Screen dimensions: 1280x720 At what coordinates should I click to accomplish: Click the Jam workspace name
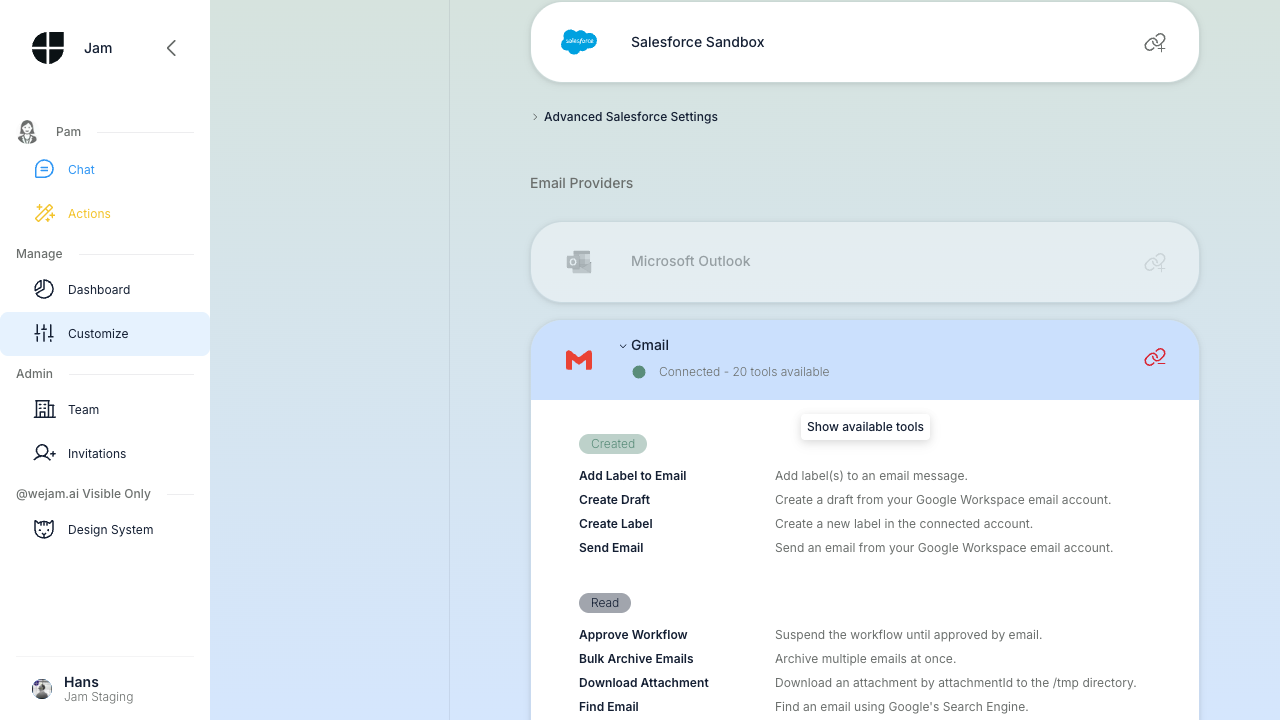[98, 48]
